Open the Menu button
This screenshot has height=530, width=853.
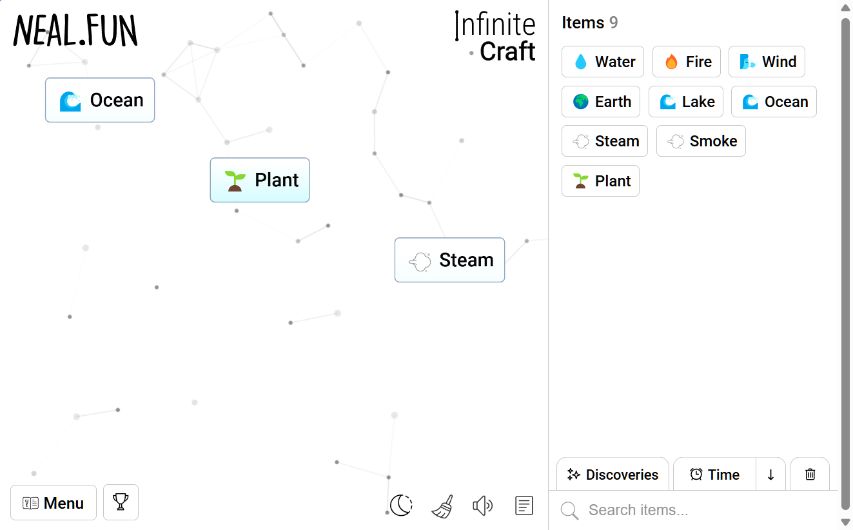coord(53,503)
